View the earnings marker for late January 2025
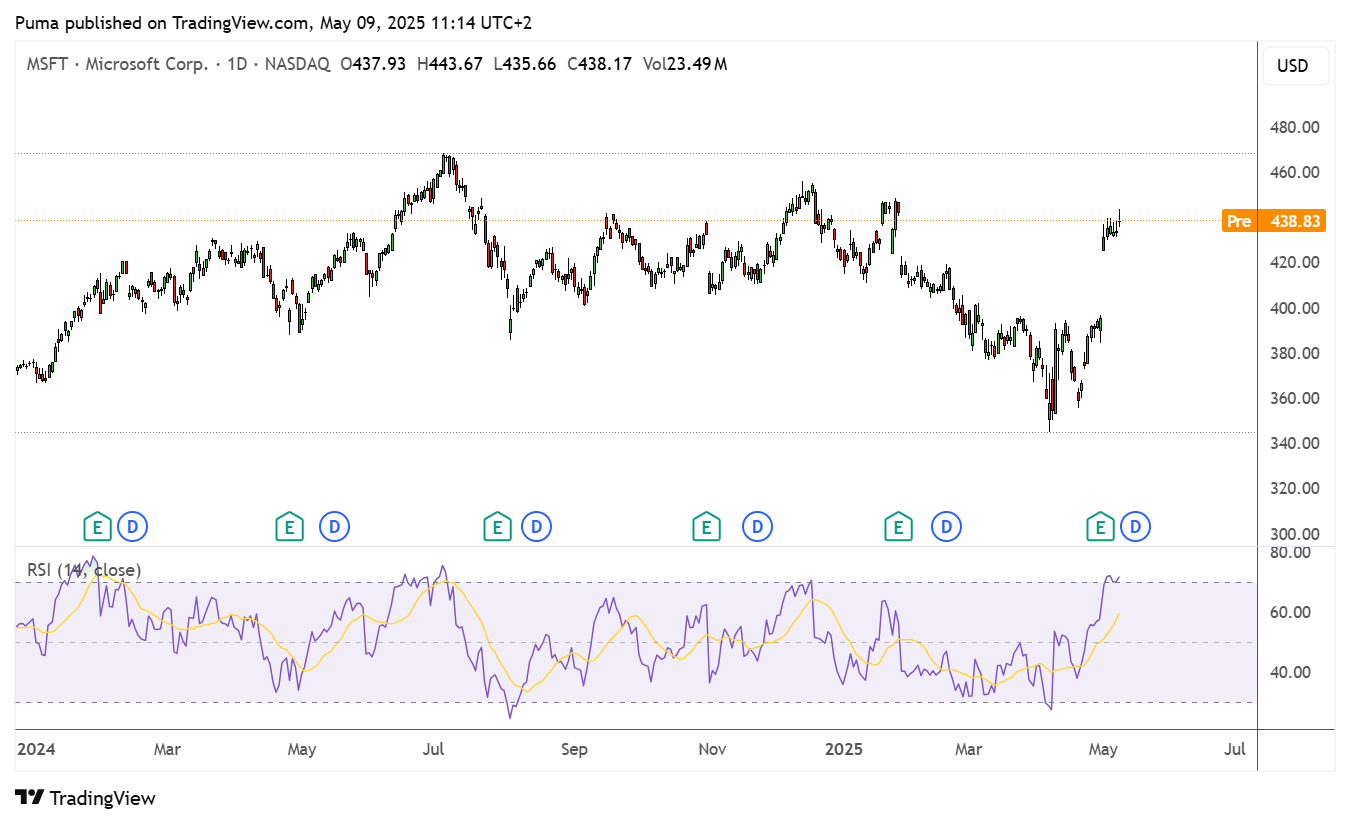 coord(898,525)
